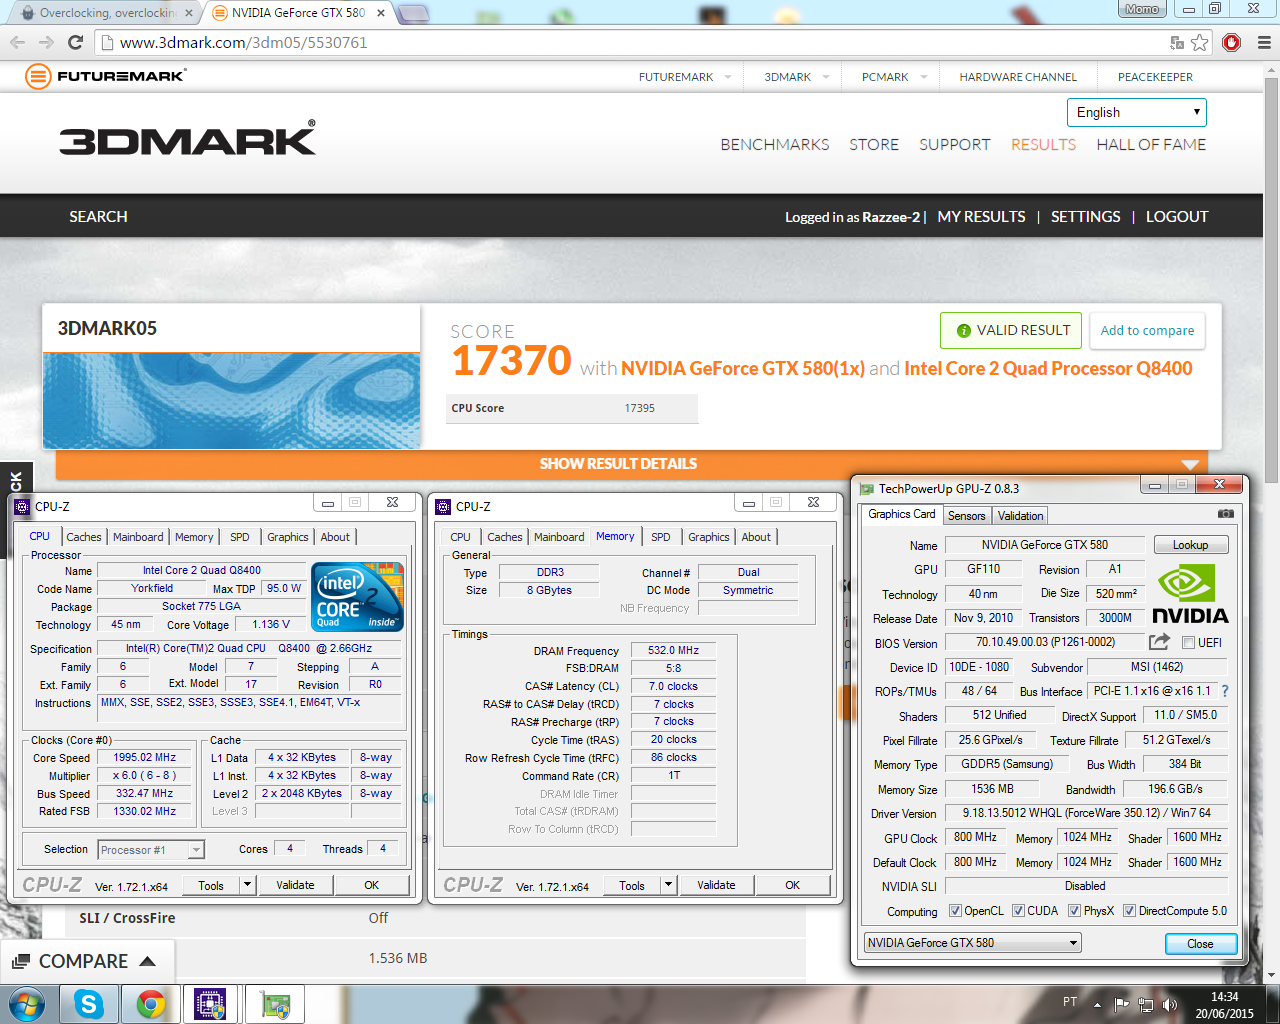Toggle the PhysX checkbox in GPU-Z
This screenshot has width=1280, height=1024.
[1074, 911]
